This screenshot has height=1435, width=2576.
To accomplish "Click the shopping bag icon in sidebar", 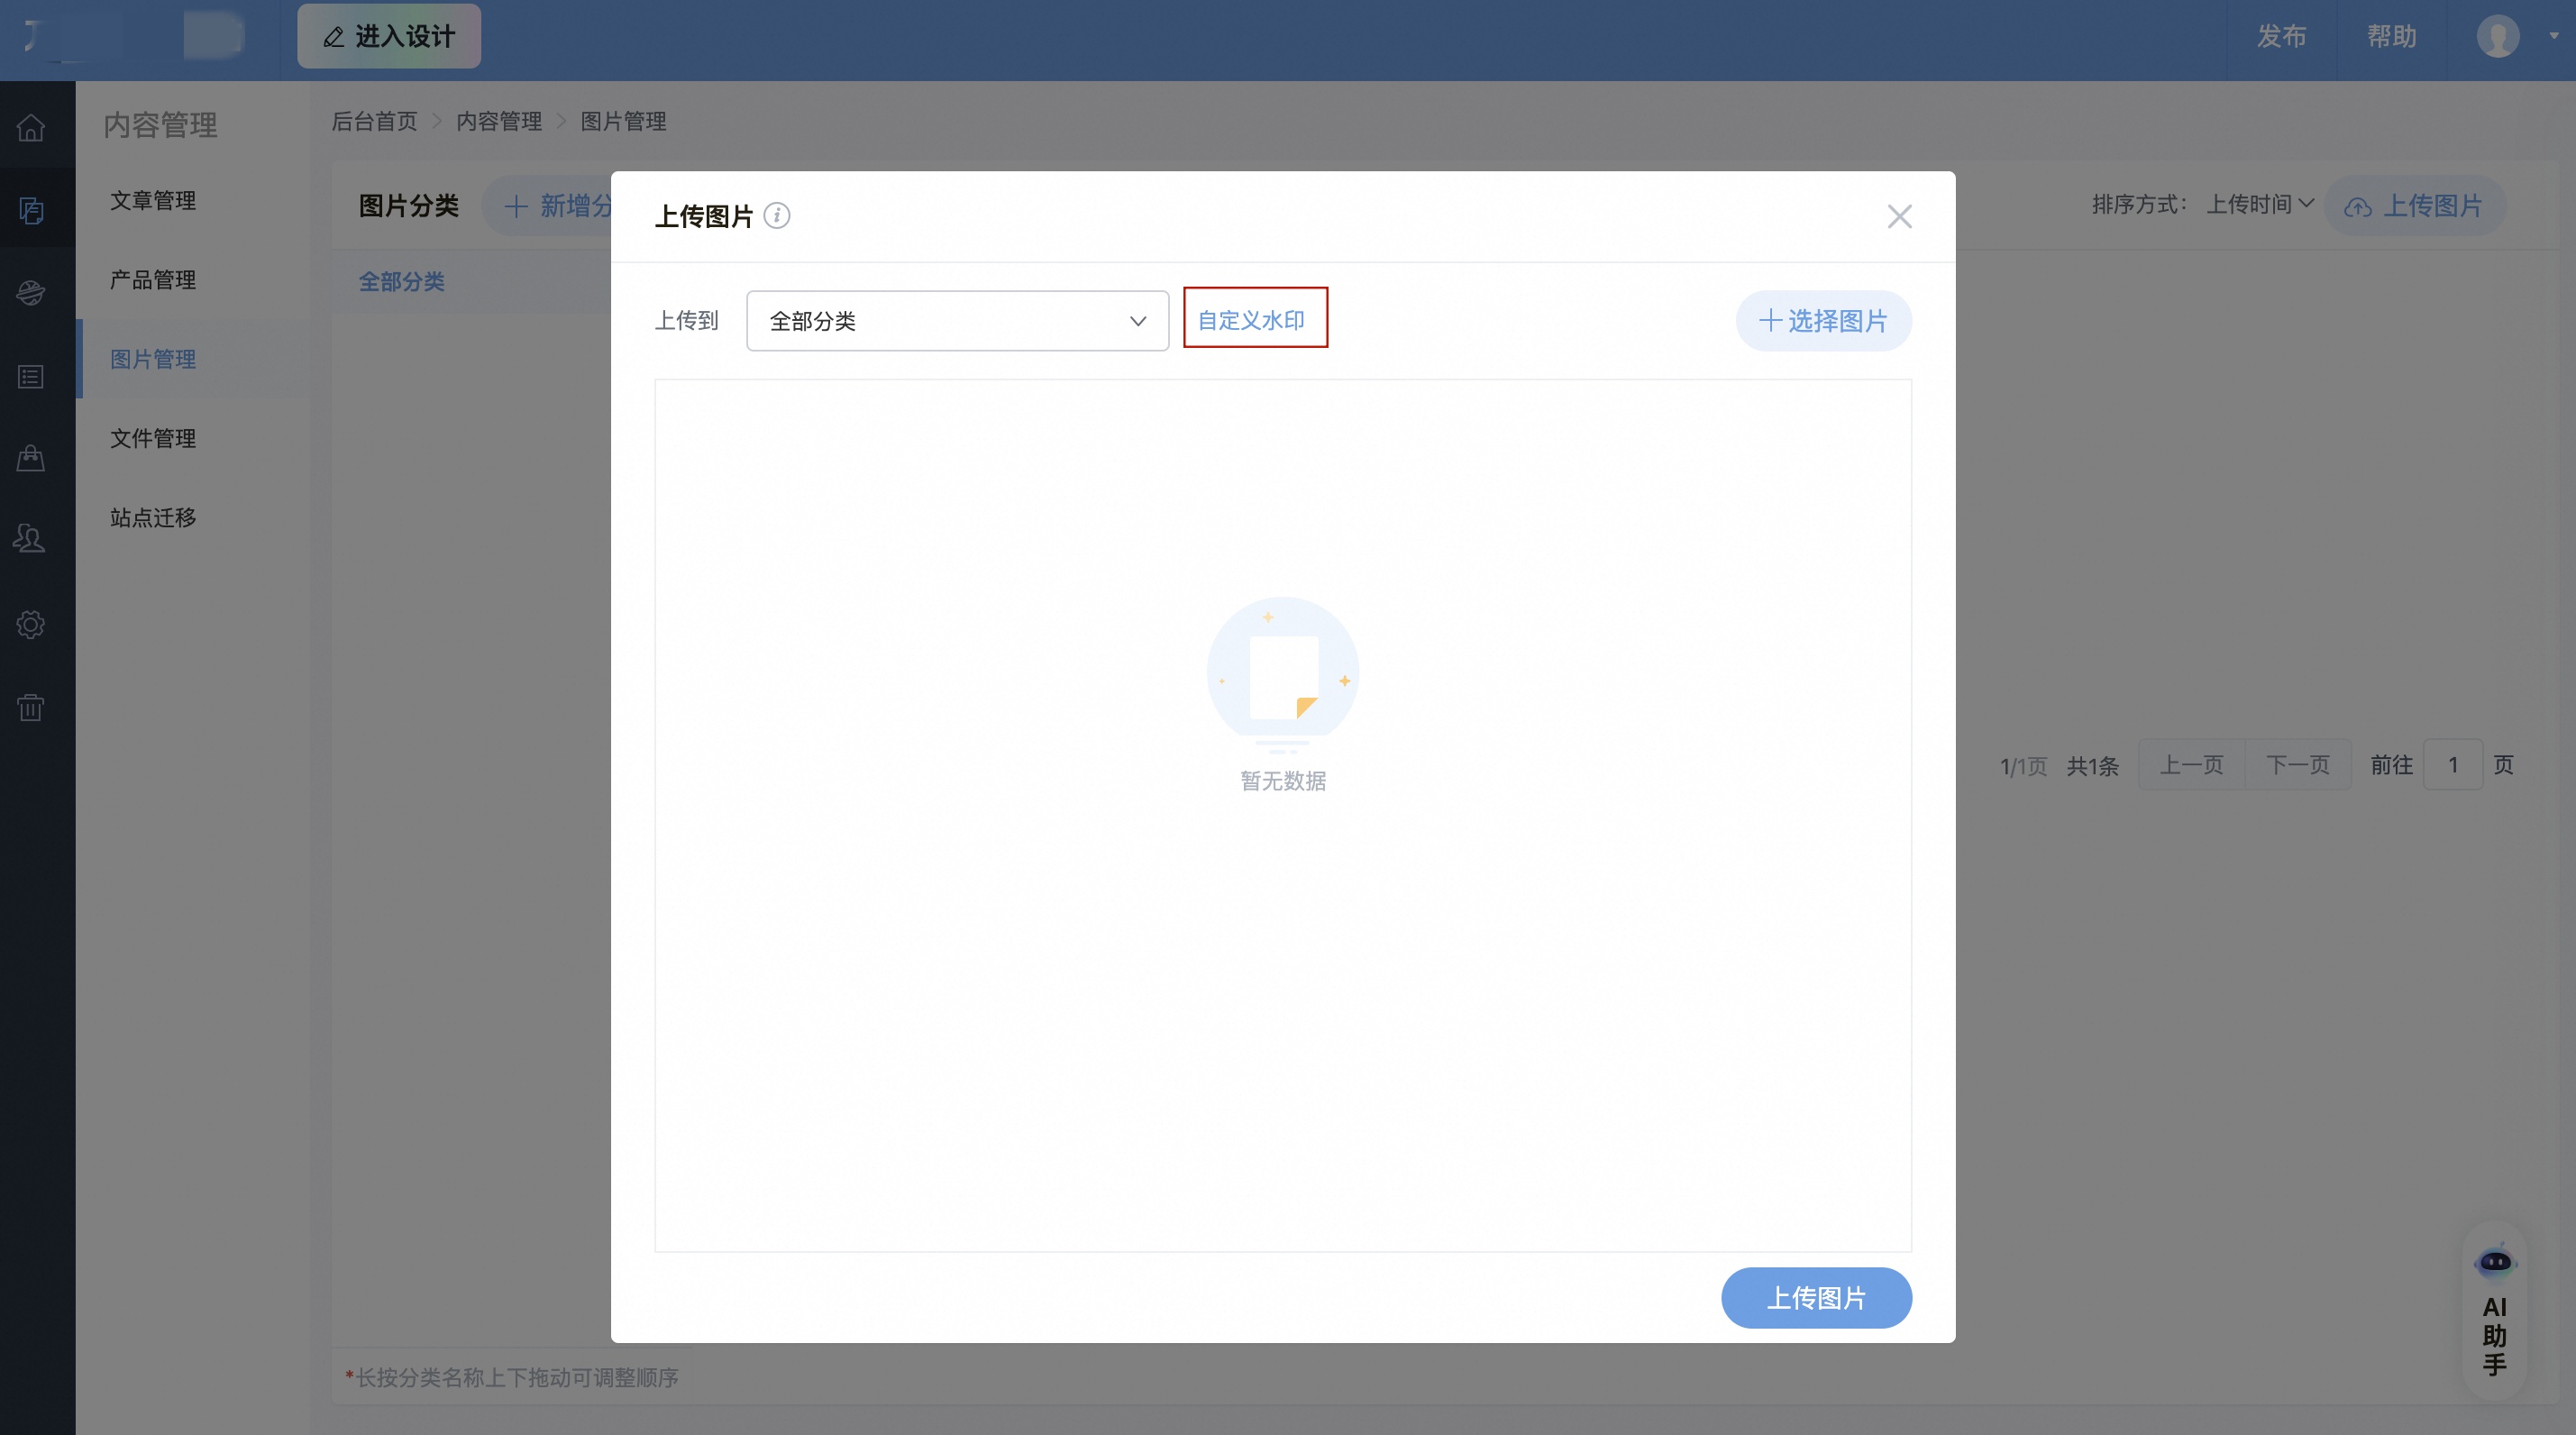I will pyautogui.click(x=30, y=458).
